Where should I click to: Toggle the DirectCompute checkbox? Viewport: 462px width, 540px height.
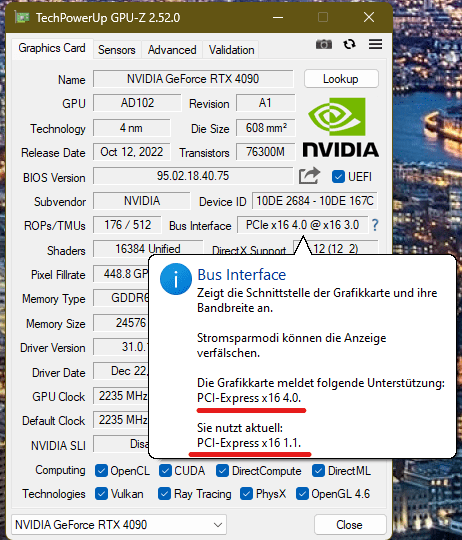click(222, 471)
